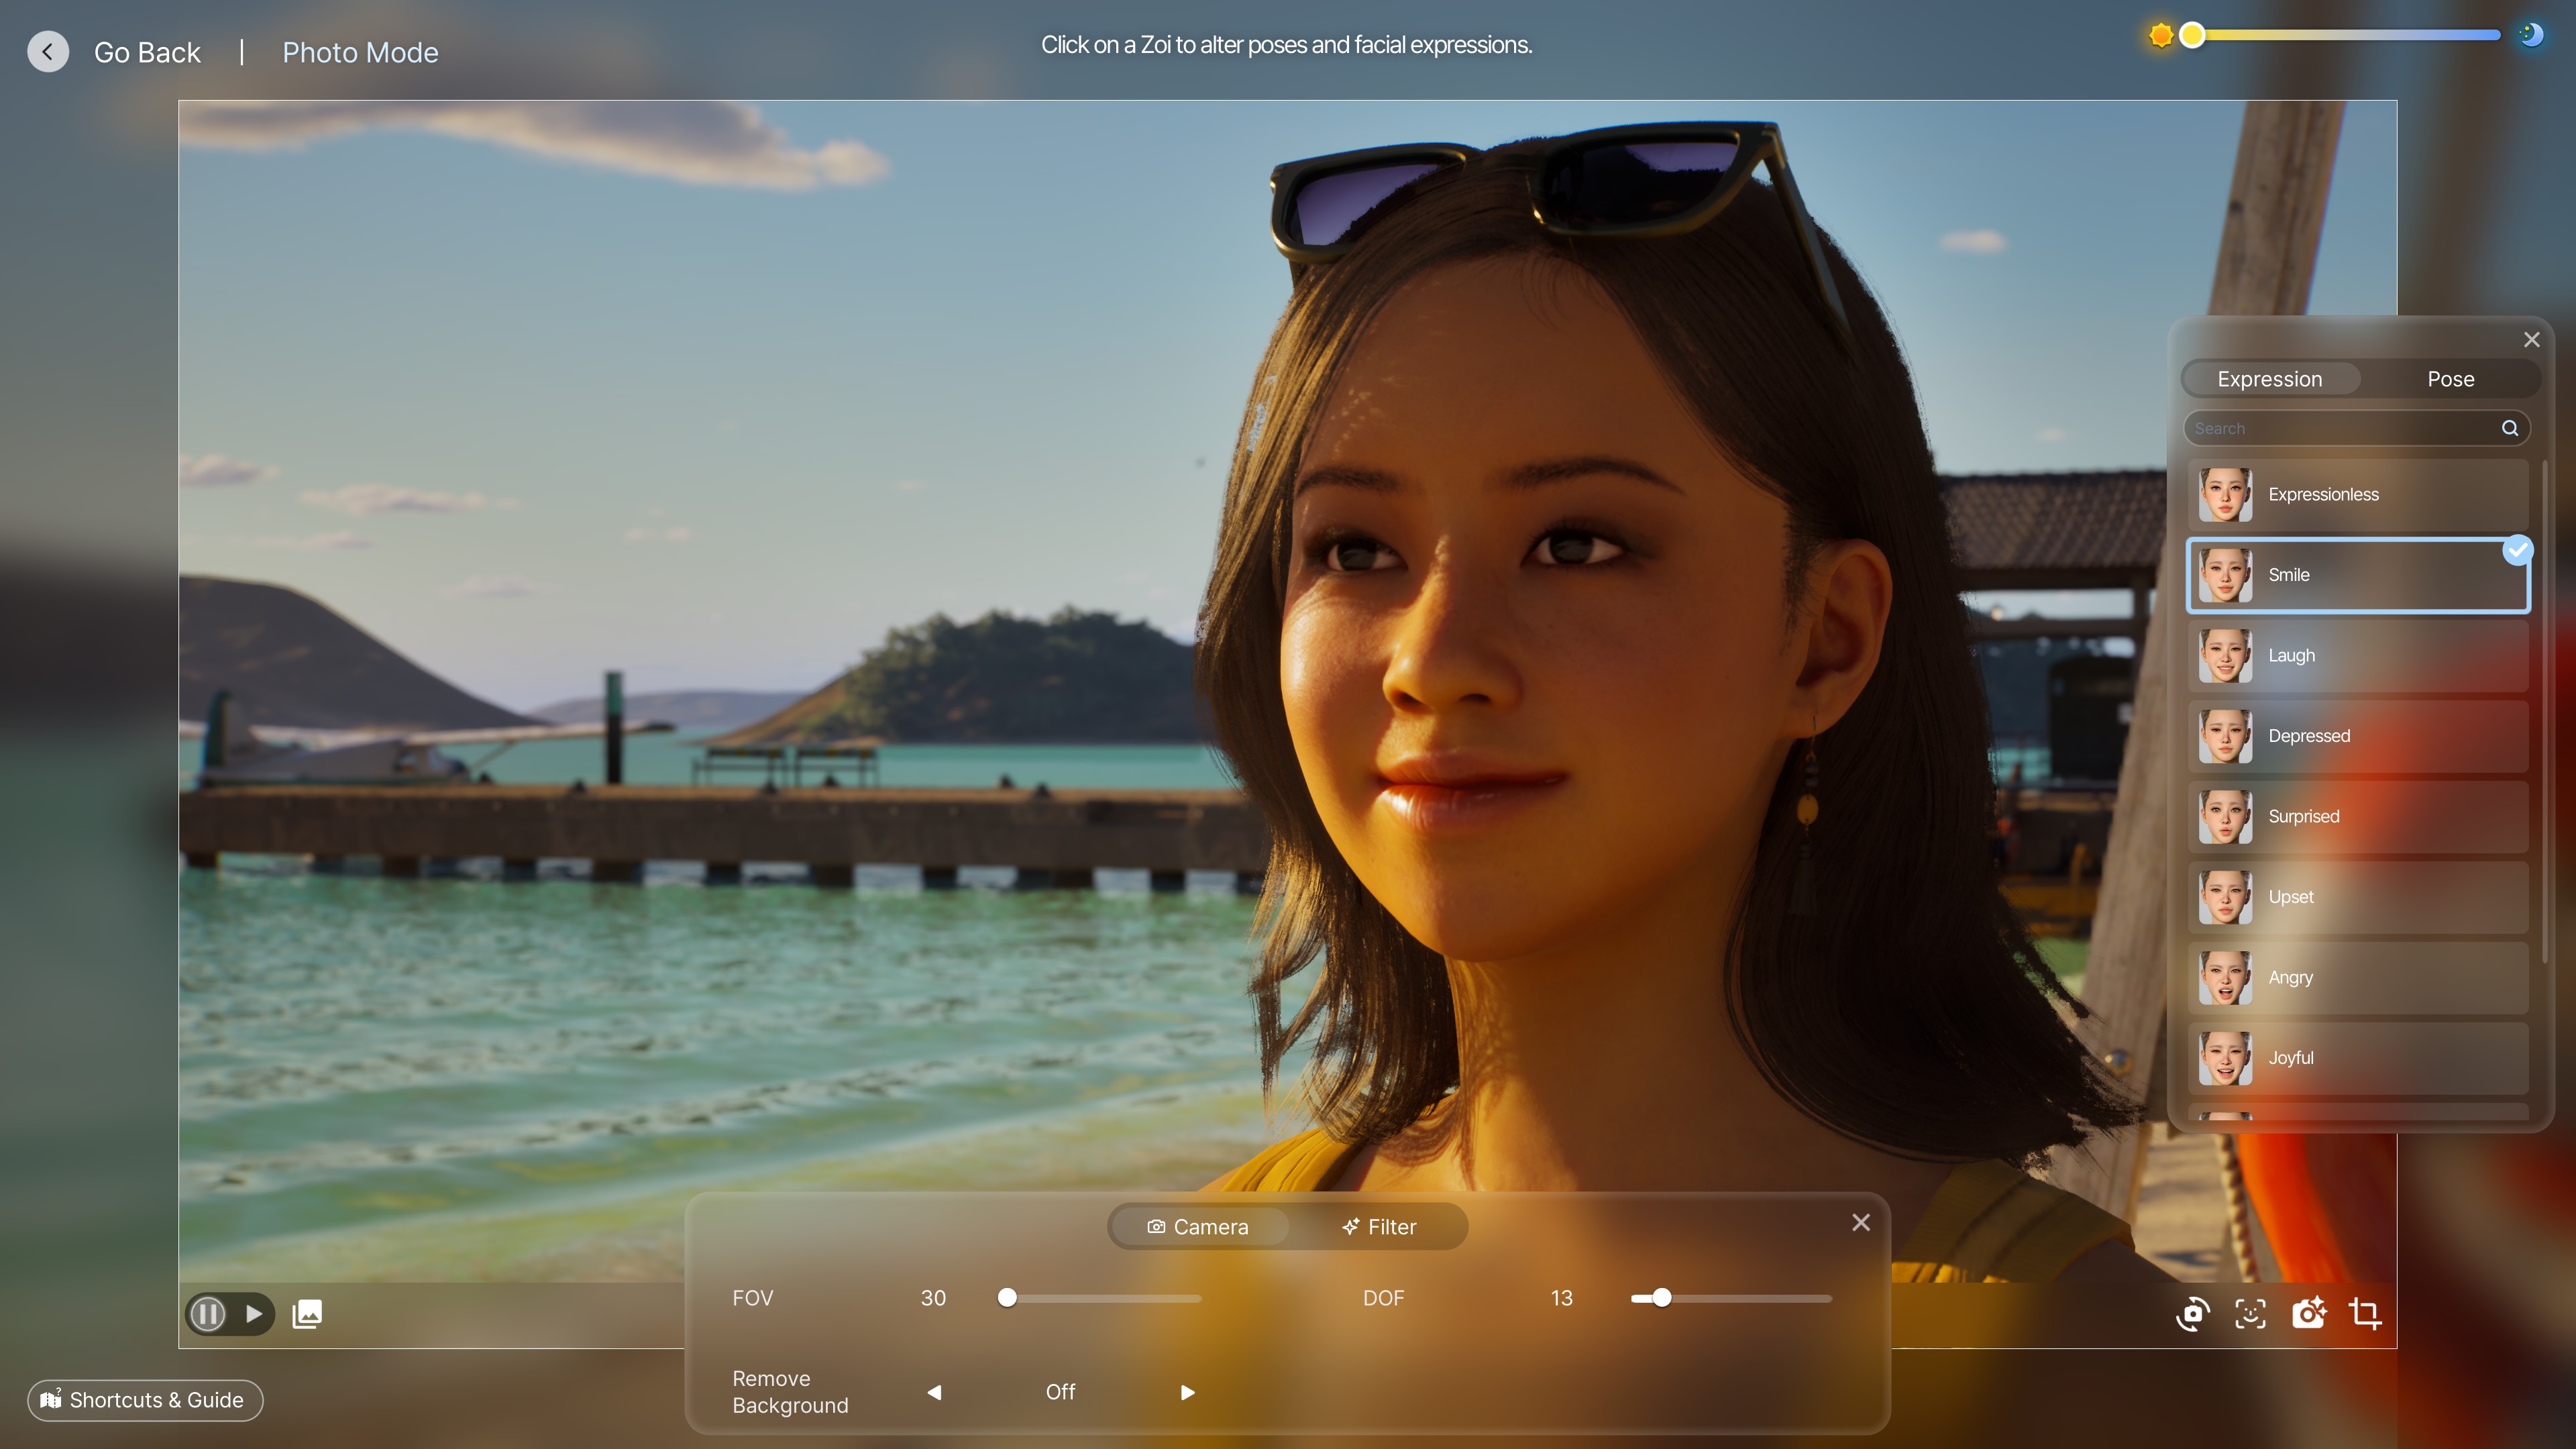2576x1449 pixels.
Task: Play the scene animation
Action: (254, 1313)
